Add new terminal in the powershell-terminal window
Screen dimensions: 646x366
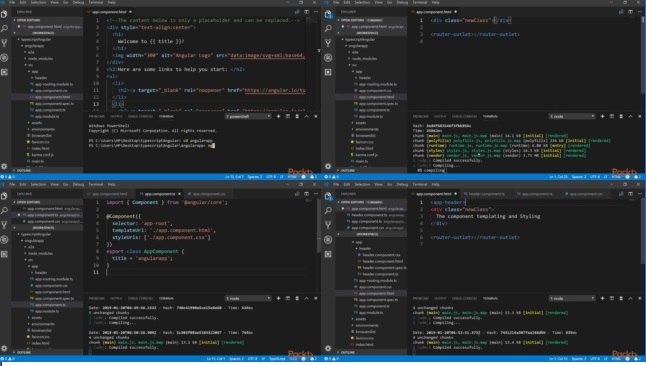point(279,117)
